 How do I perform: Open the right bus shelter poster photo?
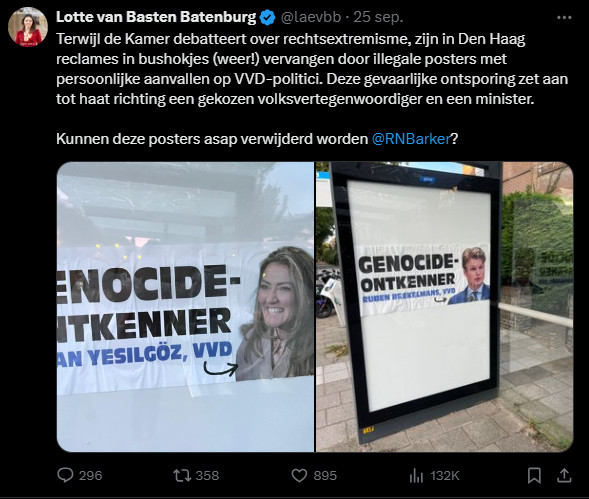[444, 307]
